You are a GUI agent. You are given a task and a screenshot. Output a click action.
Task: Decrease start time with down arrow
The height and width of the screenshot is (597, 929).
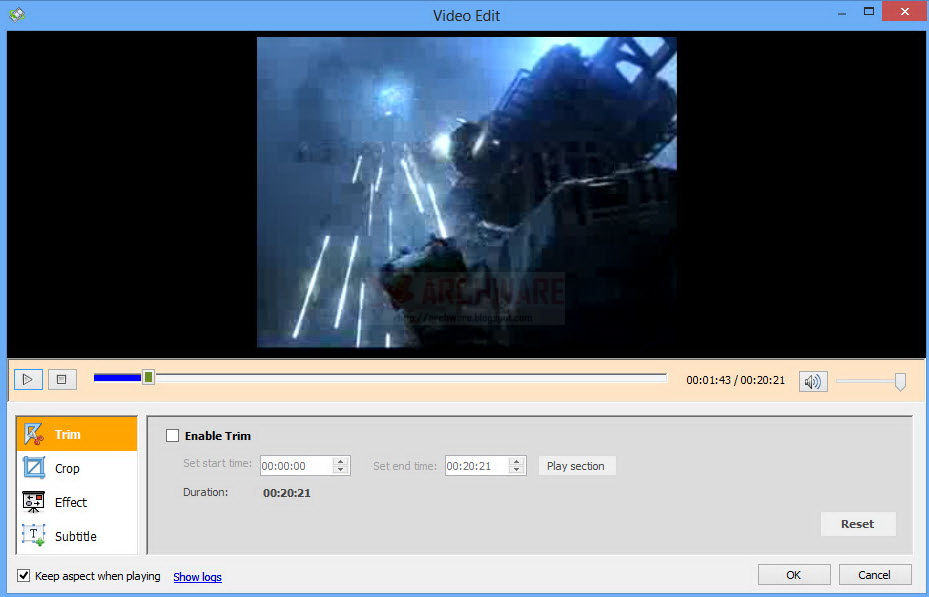[x=341, y=470]
